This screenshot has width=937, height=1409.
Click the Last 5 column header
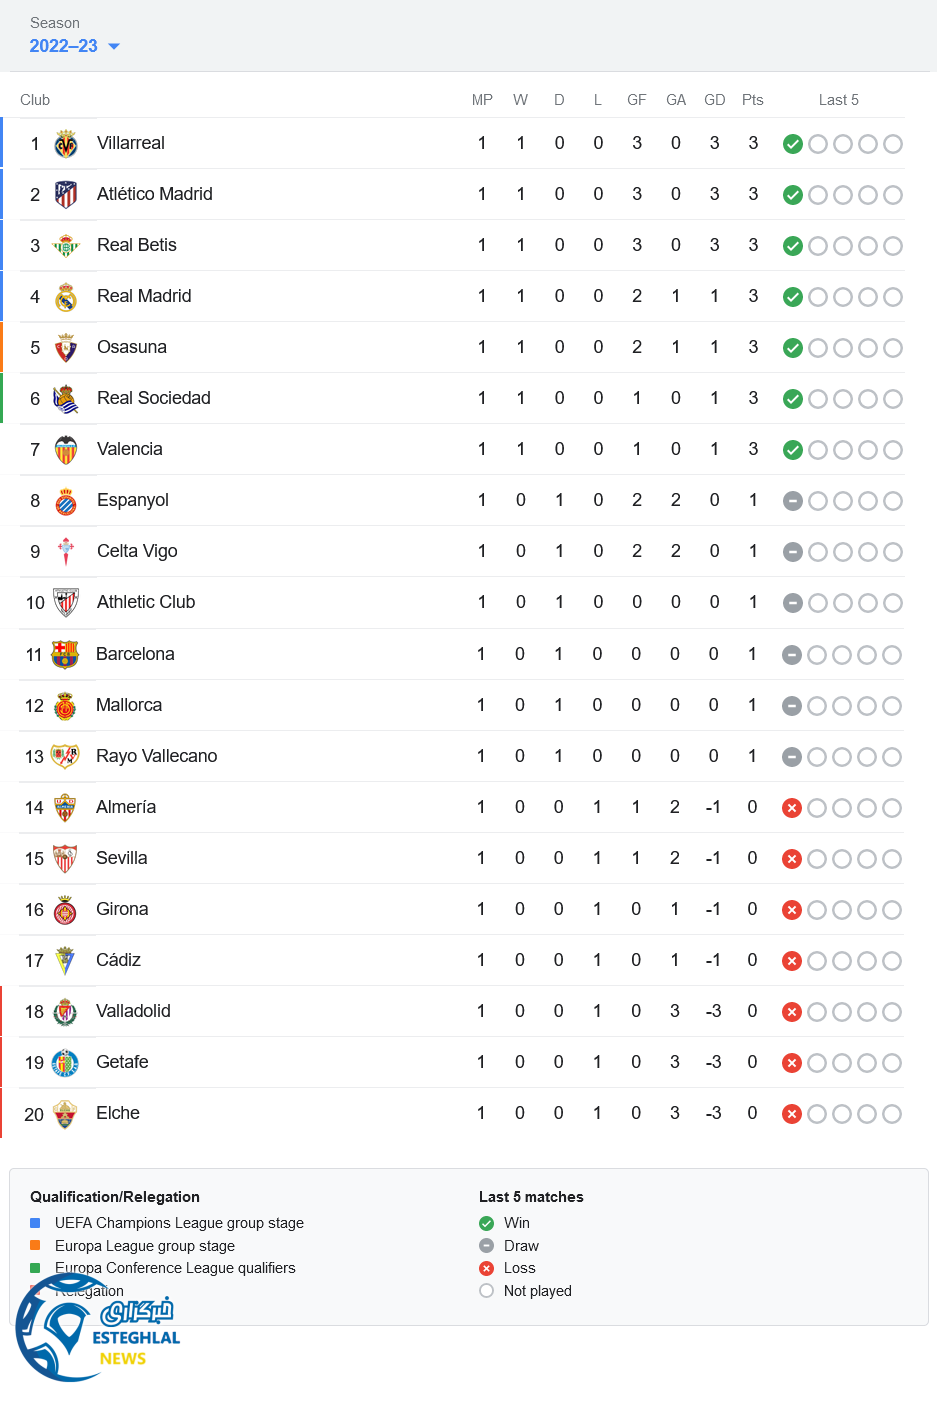(x=838, y=100)
